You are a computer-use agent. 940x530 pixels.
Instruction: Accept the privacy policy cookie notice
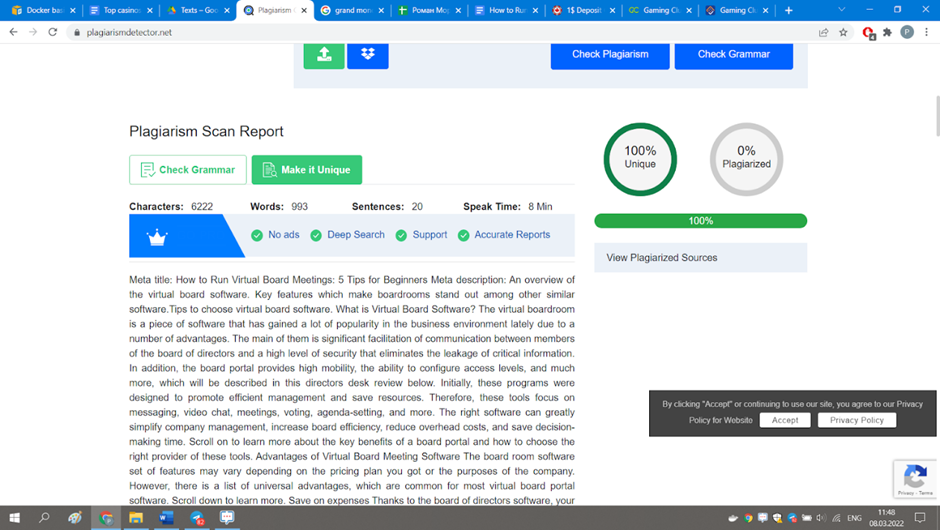click(785, 420)
